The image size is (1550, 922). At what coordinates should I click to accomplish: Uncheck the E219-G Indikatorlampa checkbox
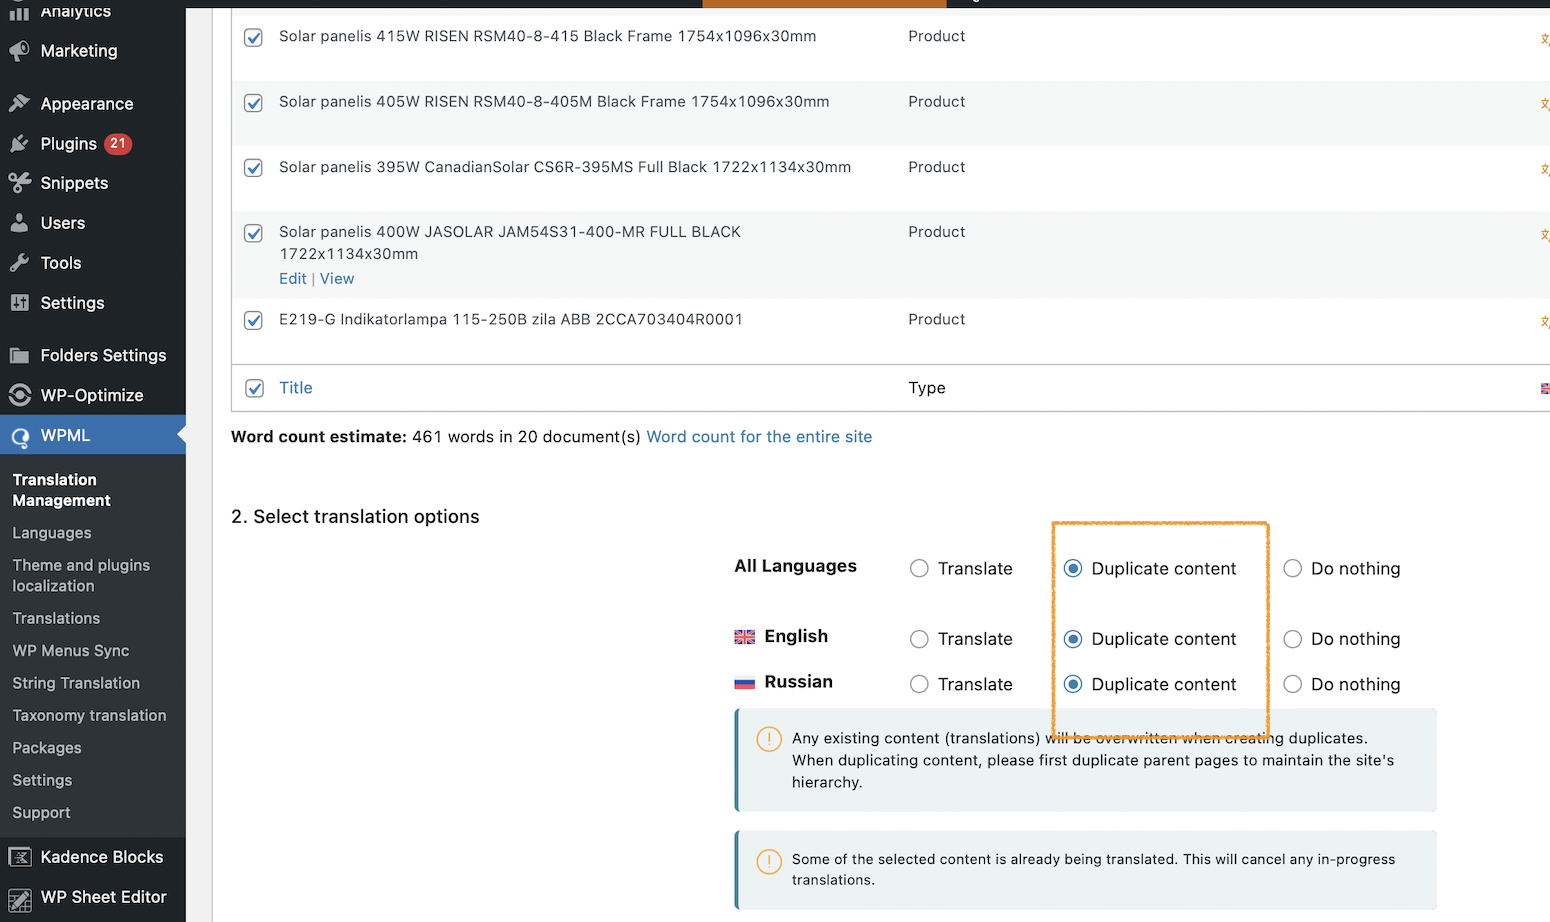254,320
